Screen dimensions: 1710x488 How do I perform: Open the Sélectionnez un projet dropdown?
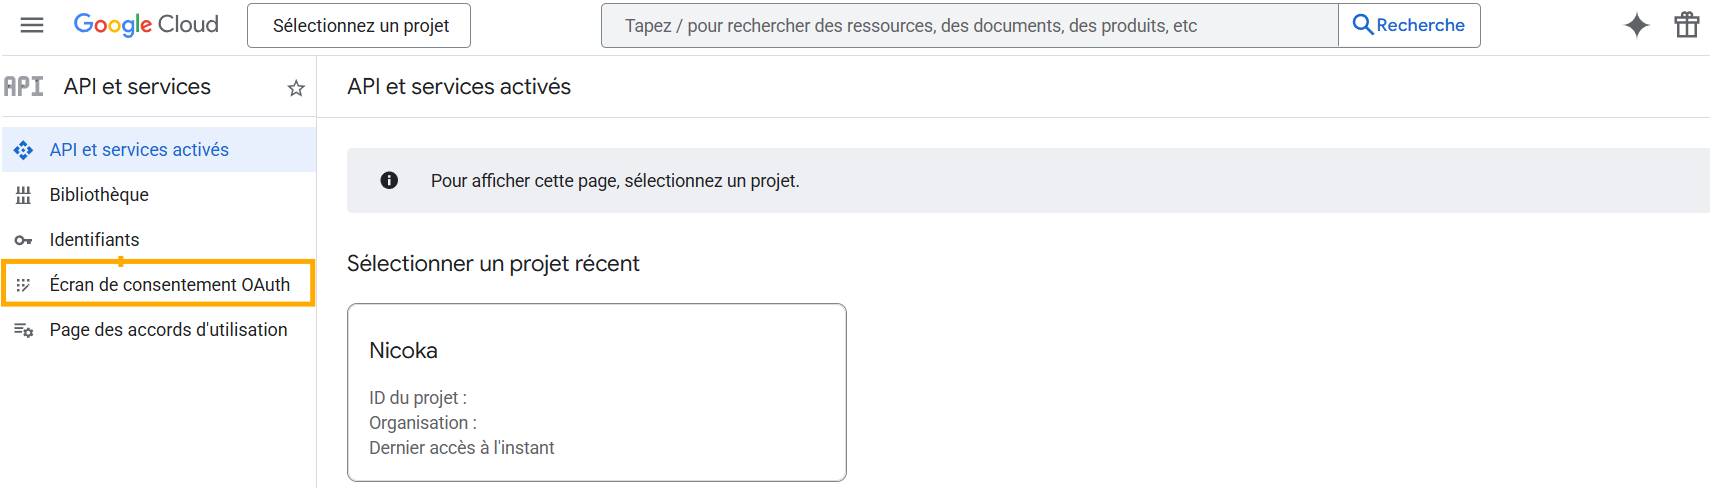click(360, 26)
